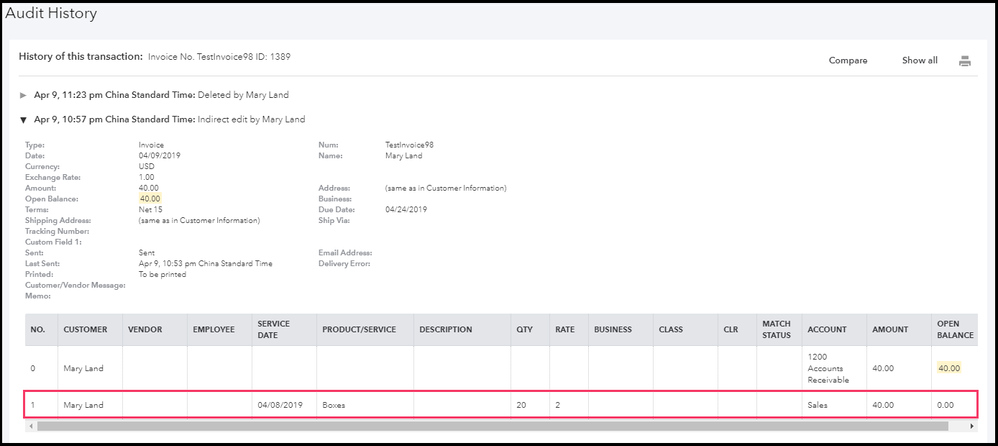
Task: Click the Audit History page title
Action: pyautogui.click(x=51, y=13)
